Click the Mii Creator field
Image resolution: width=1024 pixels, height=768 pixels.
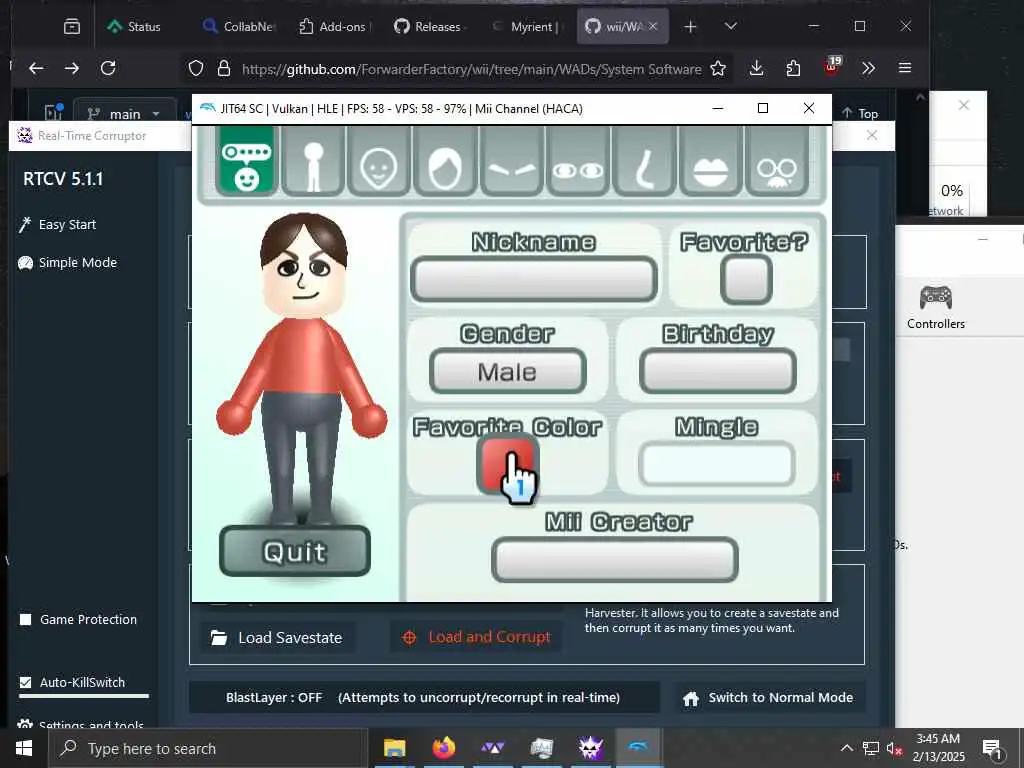pos(615,560)
